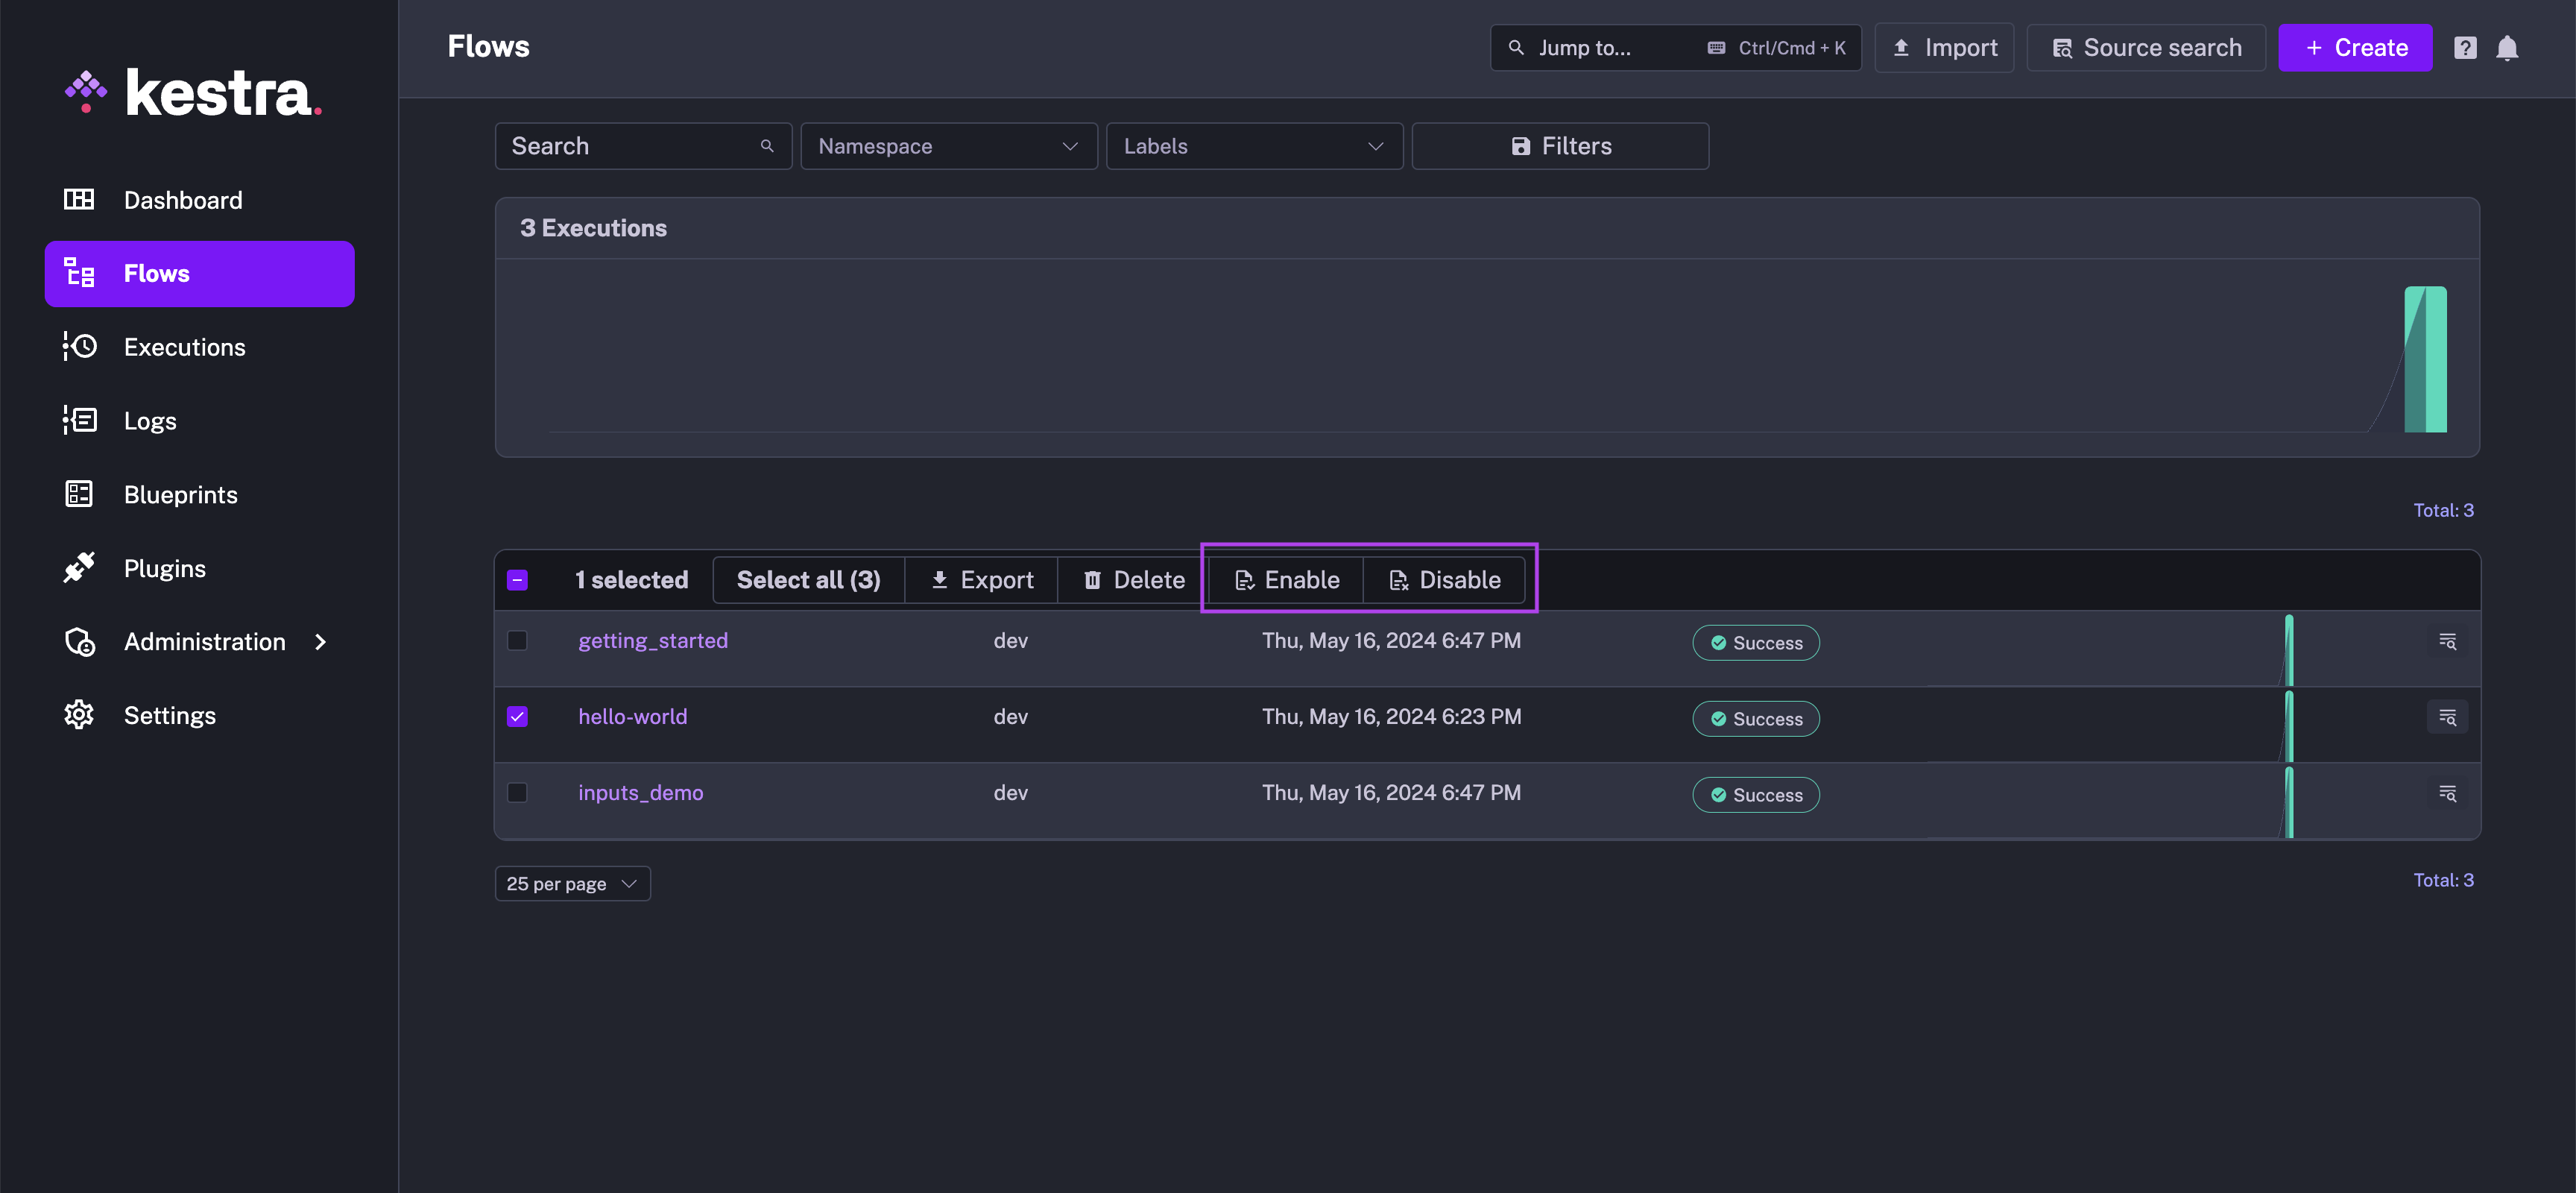Screen dimensions: 2576x1193
Task: Check the getting_started flow checkbox
Action: [x=517, y=641]
